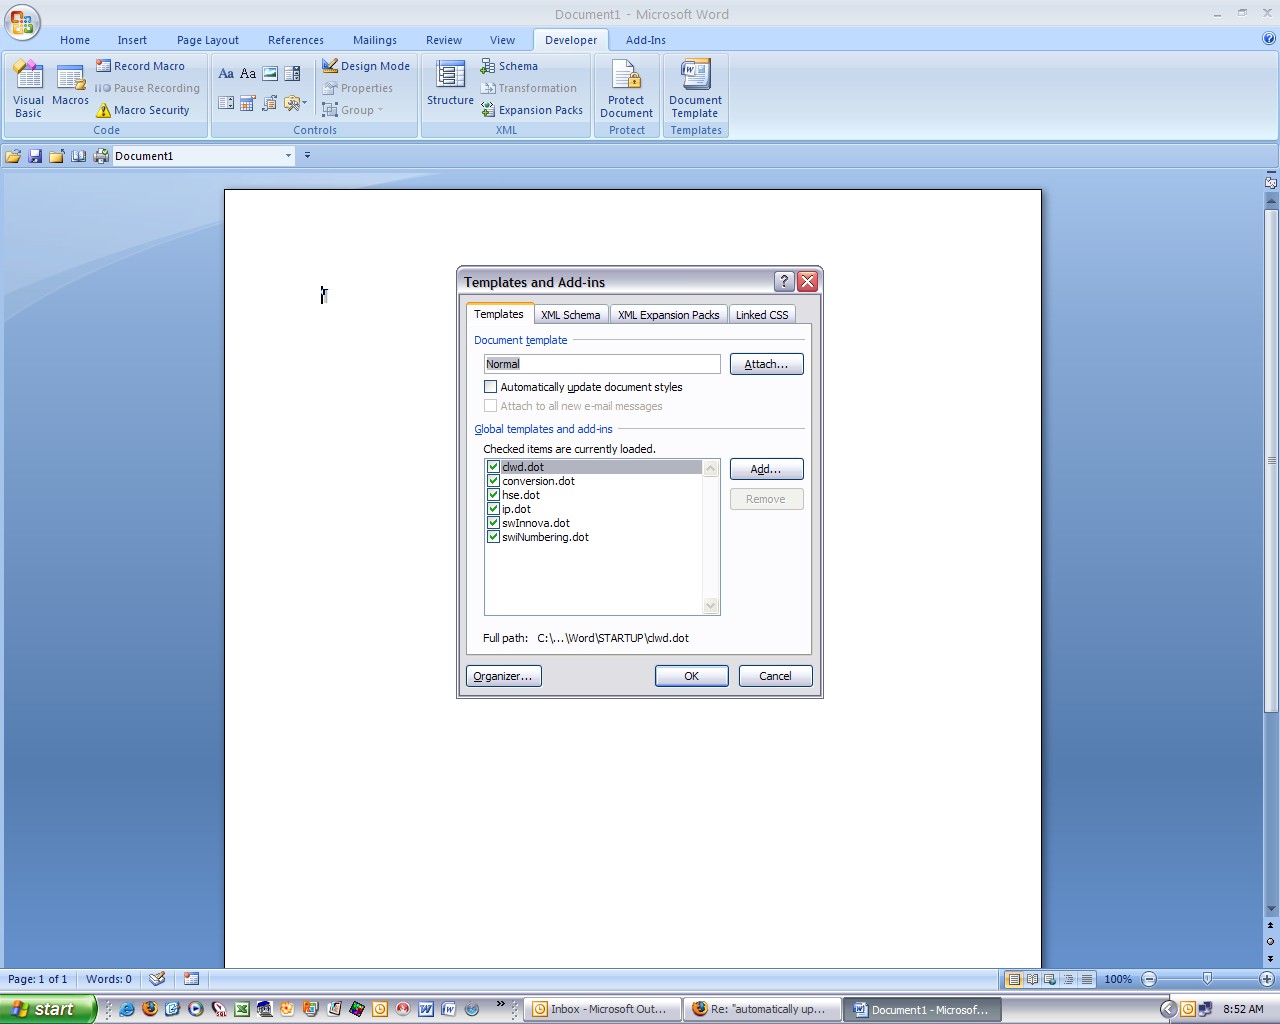
Task: Click the Add... button
Action: coord(766,469)
